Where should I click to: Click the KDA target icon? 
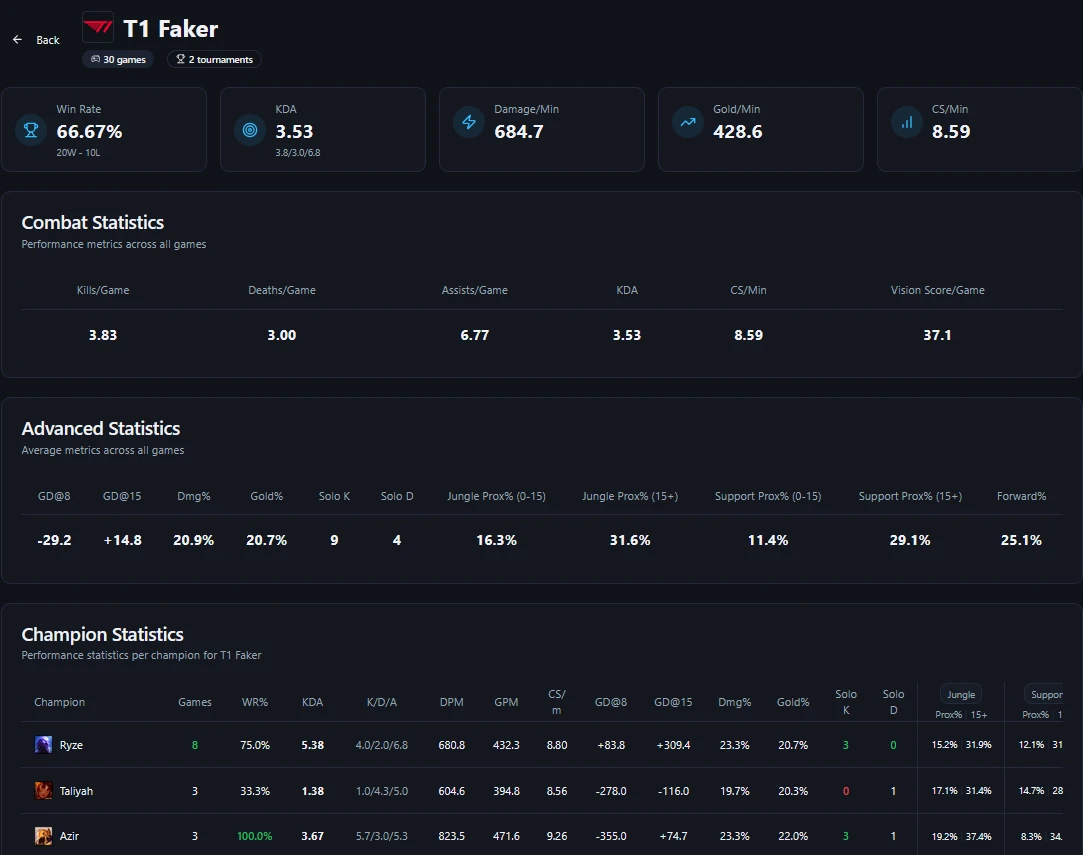point(250,129)
